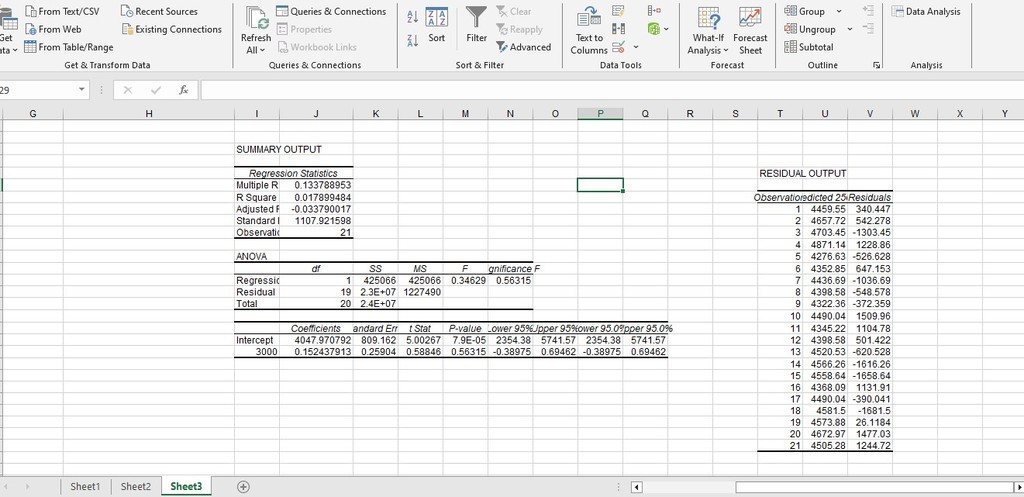Switch to the Sheet1 tab
1024x497 pixels.
(x=85, y=487)
